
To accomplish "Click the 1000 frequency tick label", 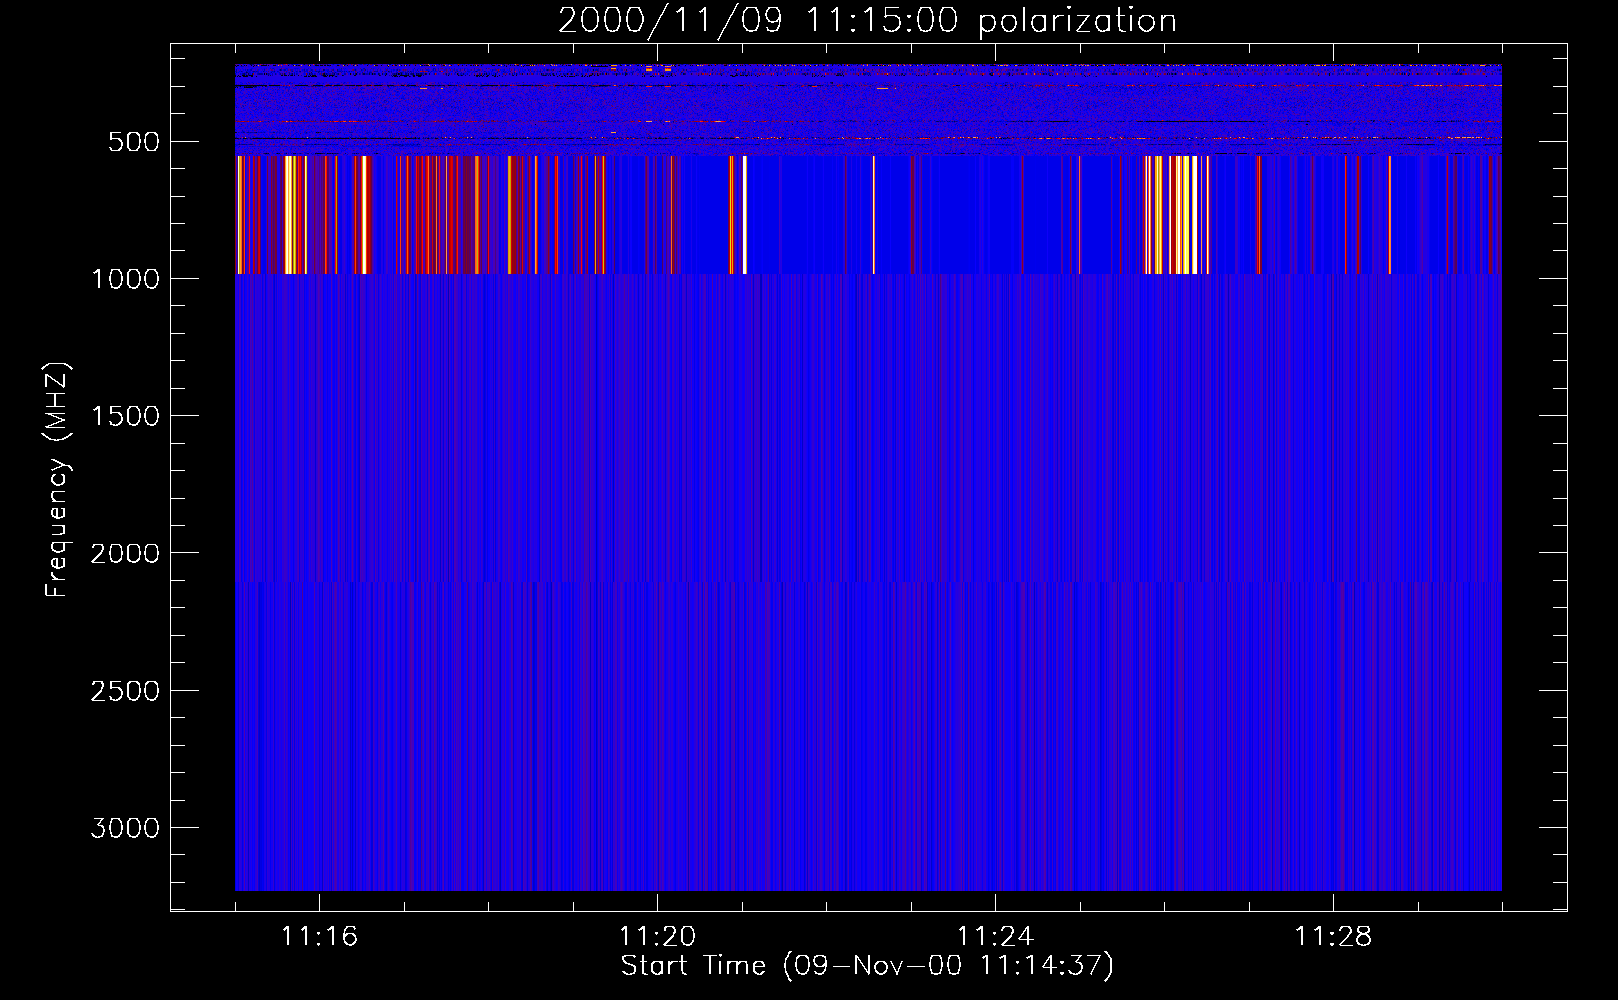I will click(125, 279).
